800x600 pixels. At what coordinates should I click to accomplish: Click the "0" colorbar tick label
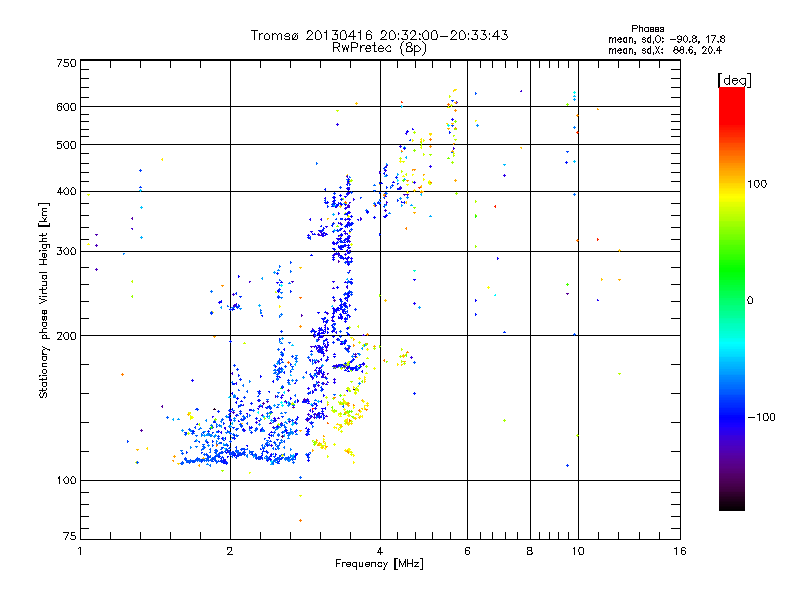click(749, 301)
